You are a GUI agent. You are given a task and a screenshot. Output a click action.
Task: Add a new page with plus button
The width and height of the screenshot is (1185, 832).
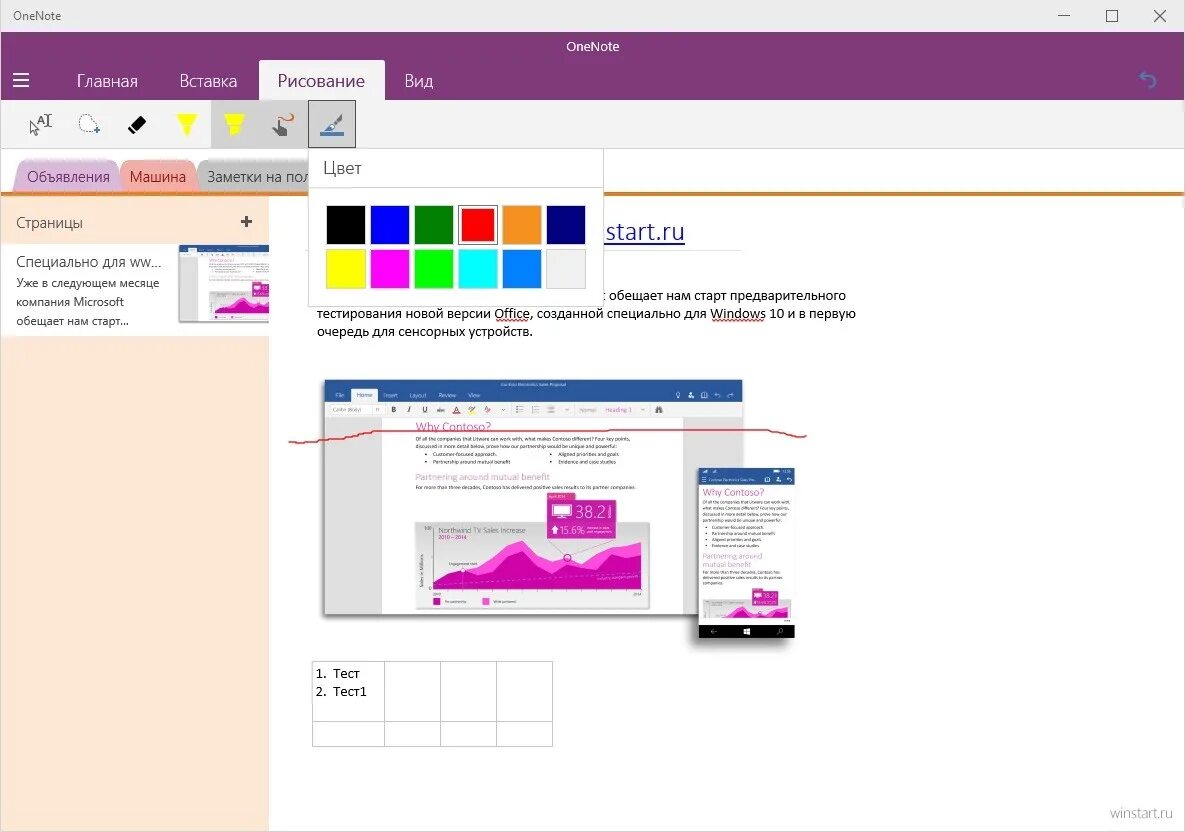(245, 222)
